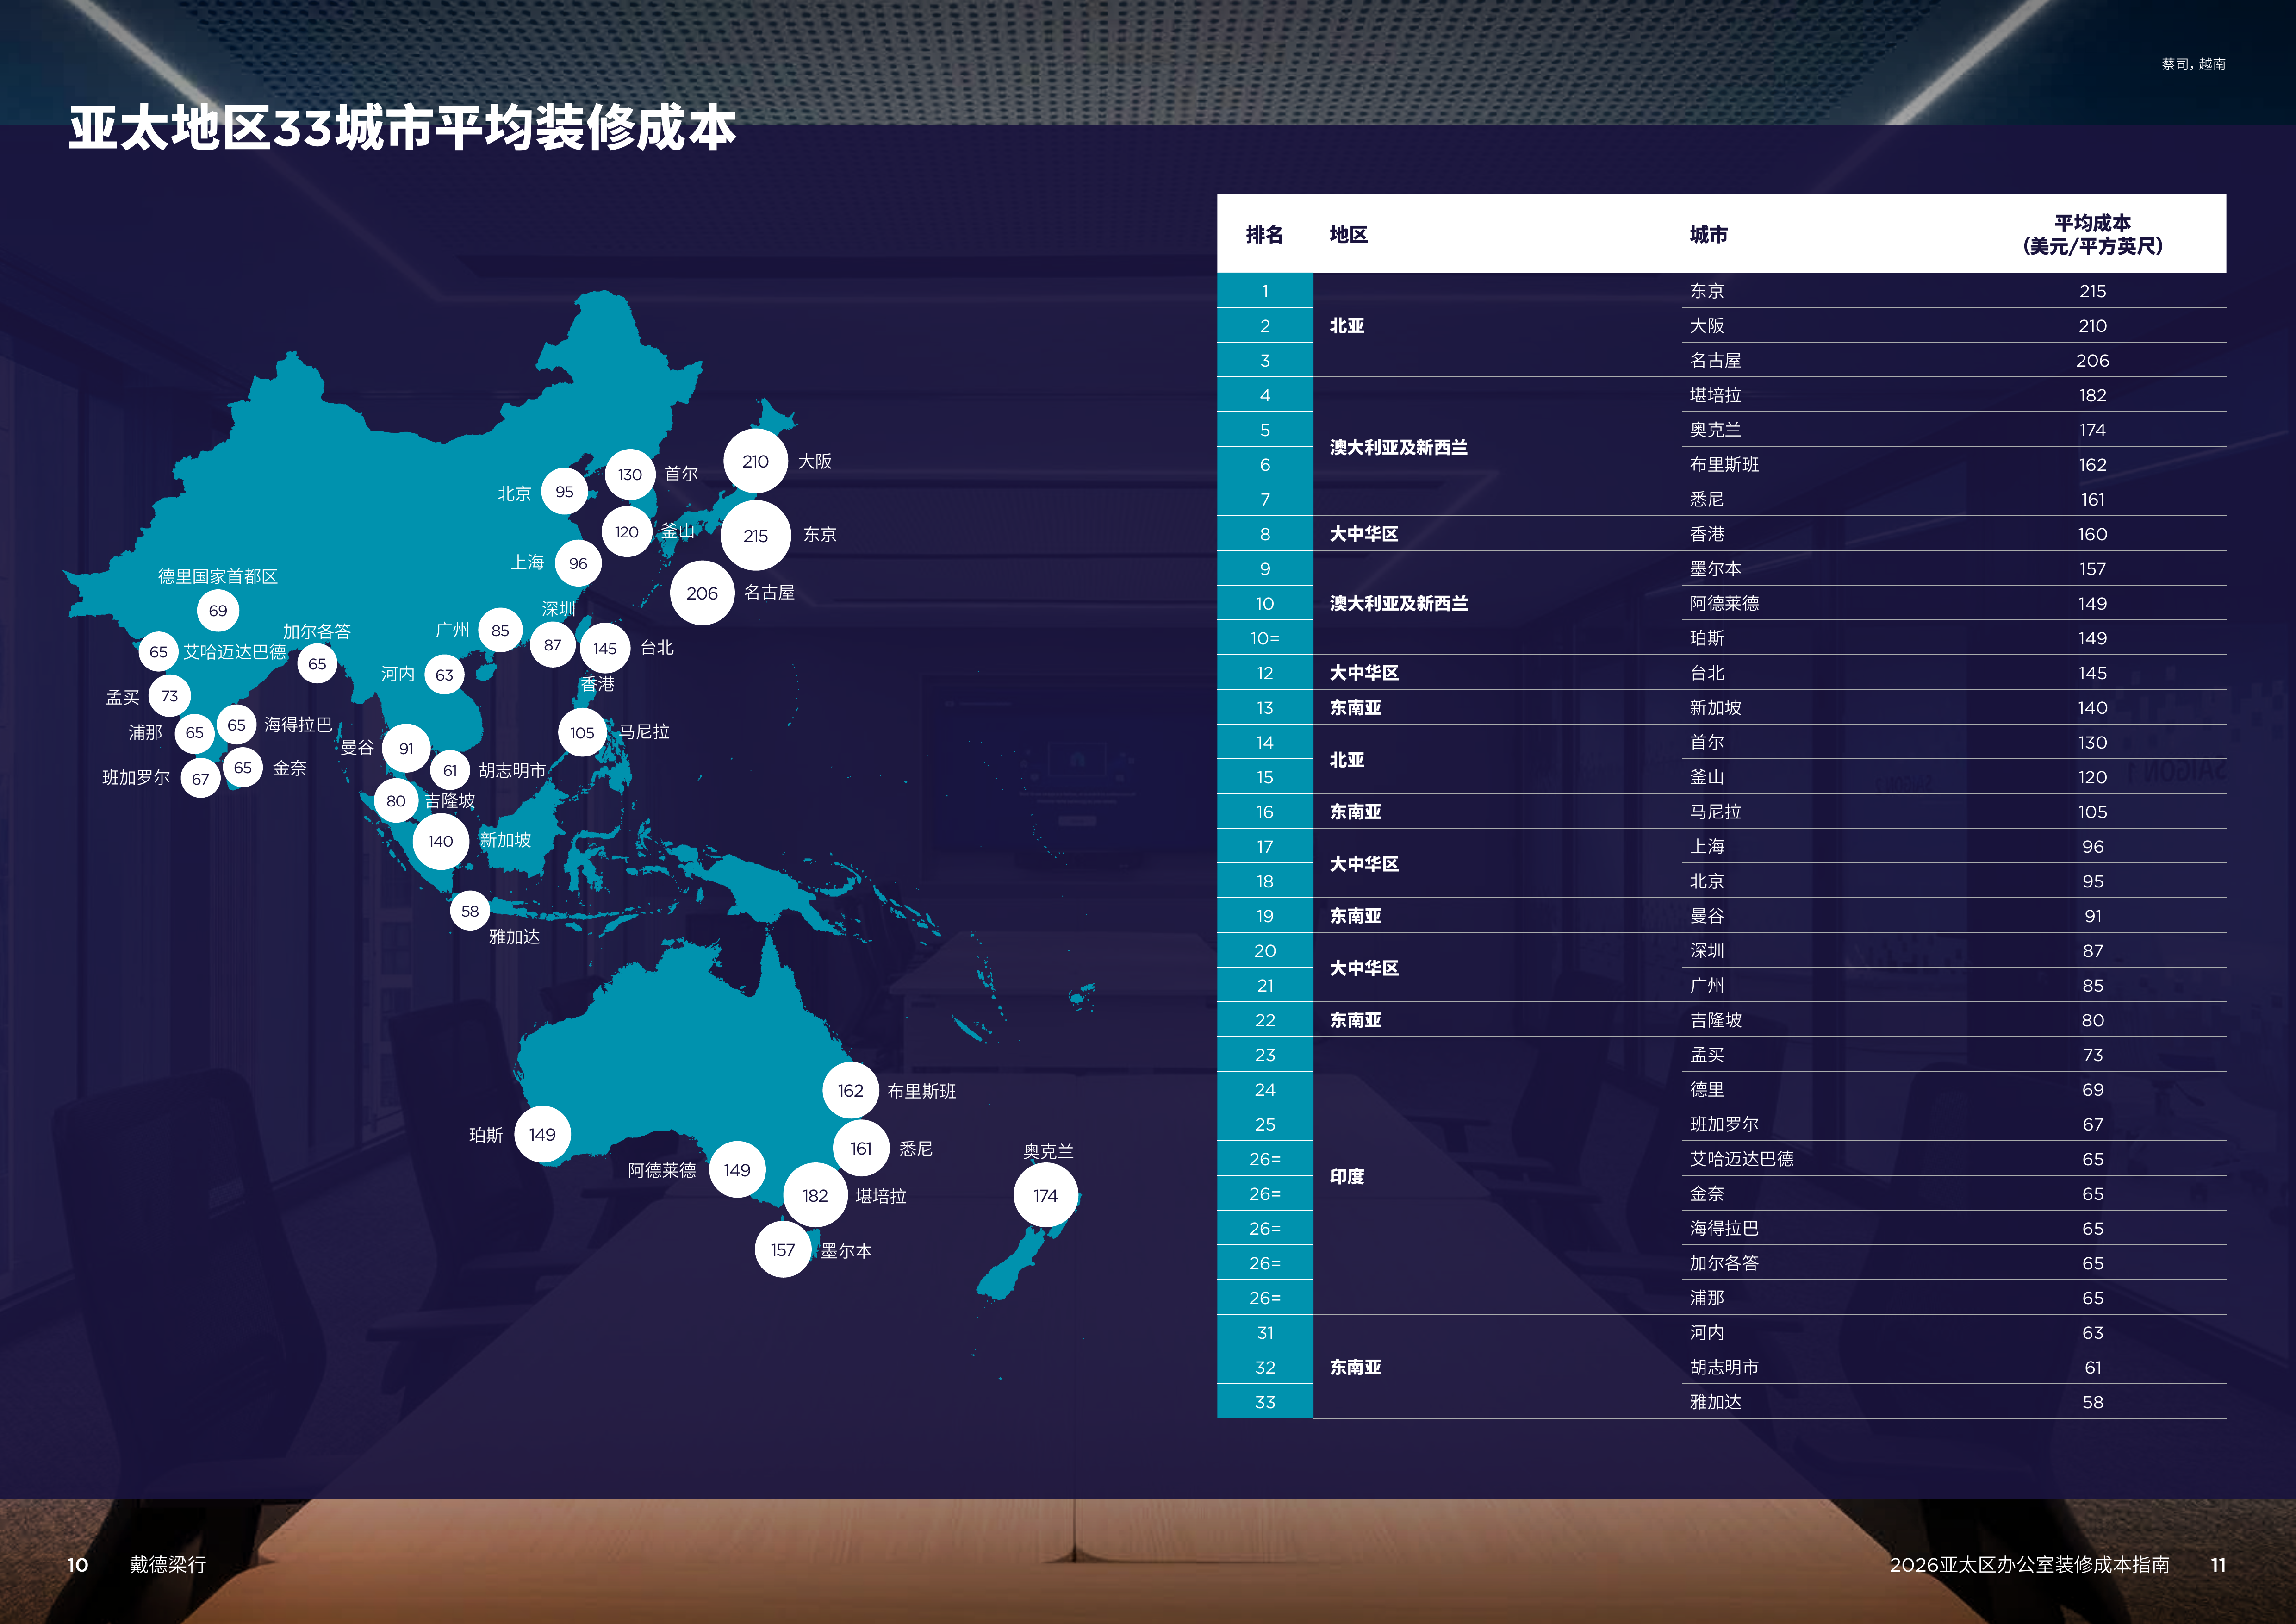The height and width of the screenshot is (1624, 2296).
Task: Click the 206 bubble beside 名古屋
Action: click(x=702, y=593)
